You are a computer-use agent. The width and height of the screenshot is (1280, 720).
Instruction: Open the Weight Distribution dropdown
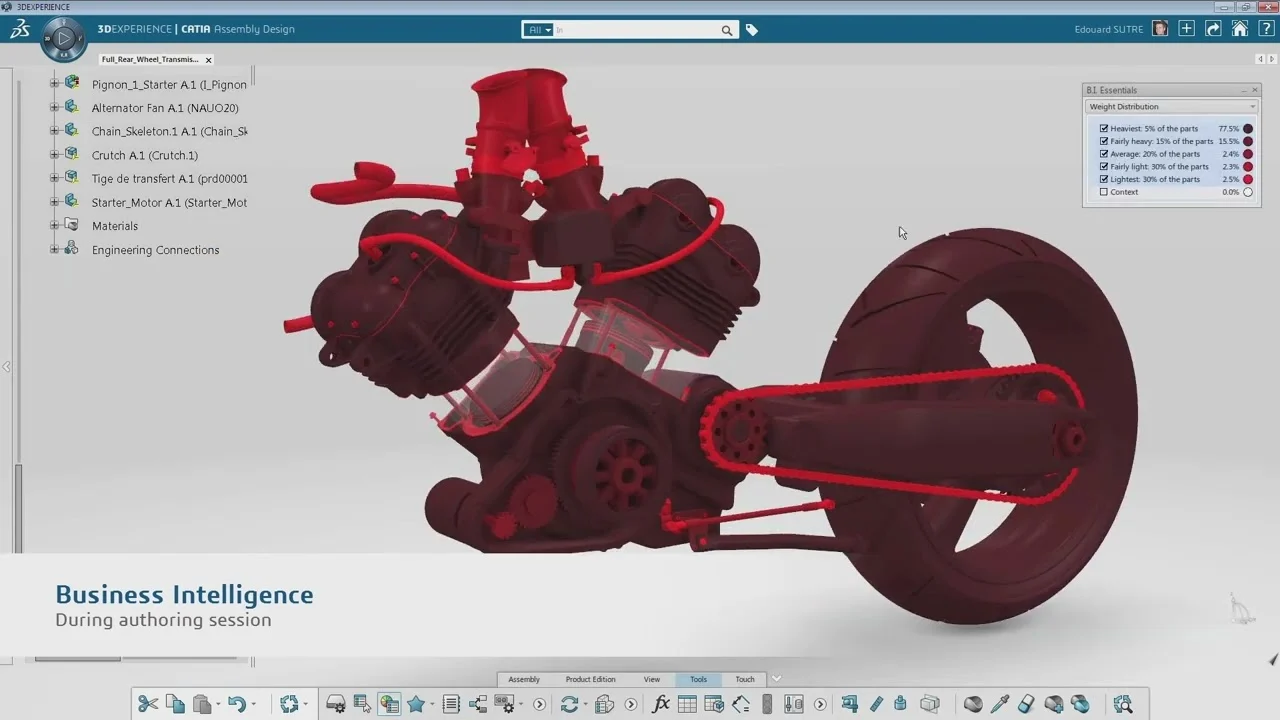(x=1172, y=106)
